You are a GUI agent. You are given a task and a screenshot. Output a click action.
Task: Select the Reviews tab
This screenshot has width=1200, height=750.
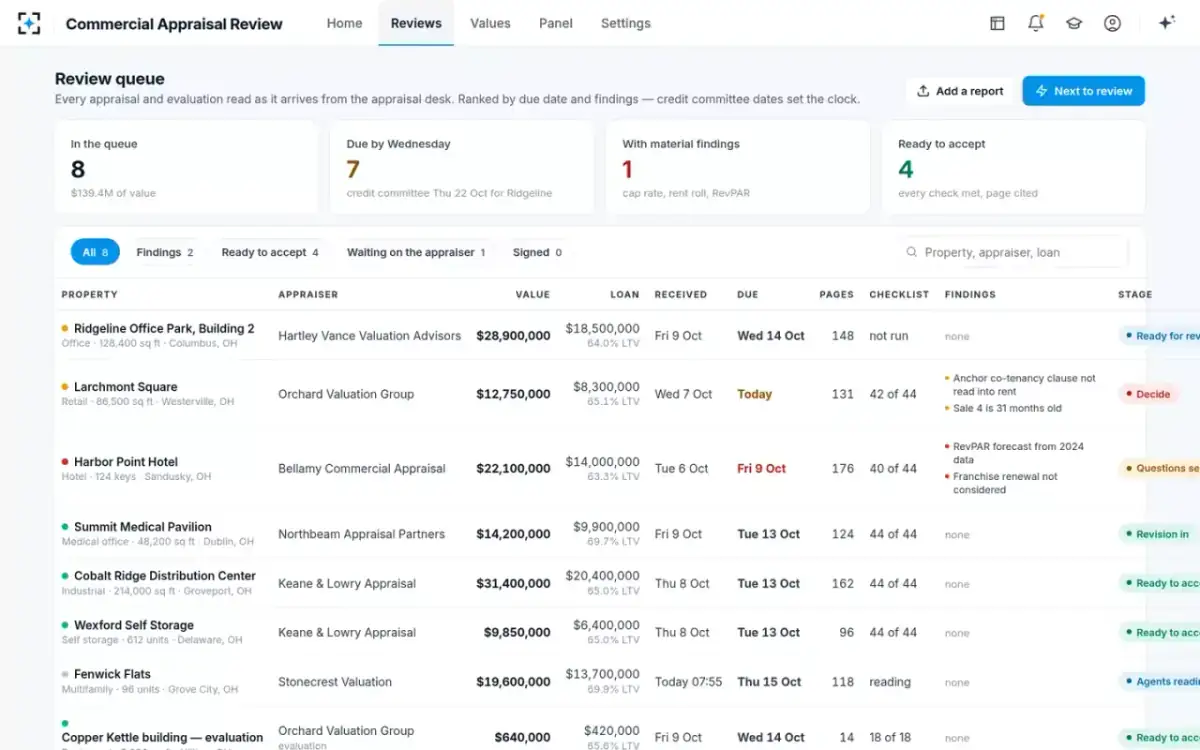[416, 23]
